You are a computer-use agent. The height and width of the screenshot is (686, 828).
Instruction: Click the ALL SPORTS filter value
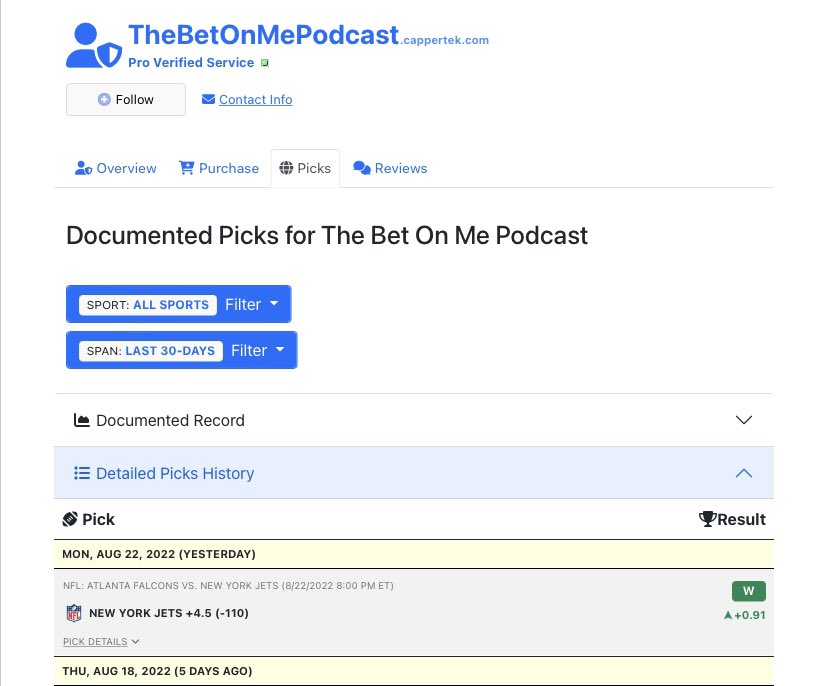tap(171, 305)
